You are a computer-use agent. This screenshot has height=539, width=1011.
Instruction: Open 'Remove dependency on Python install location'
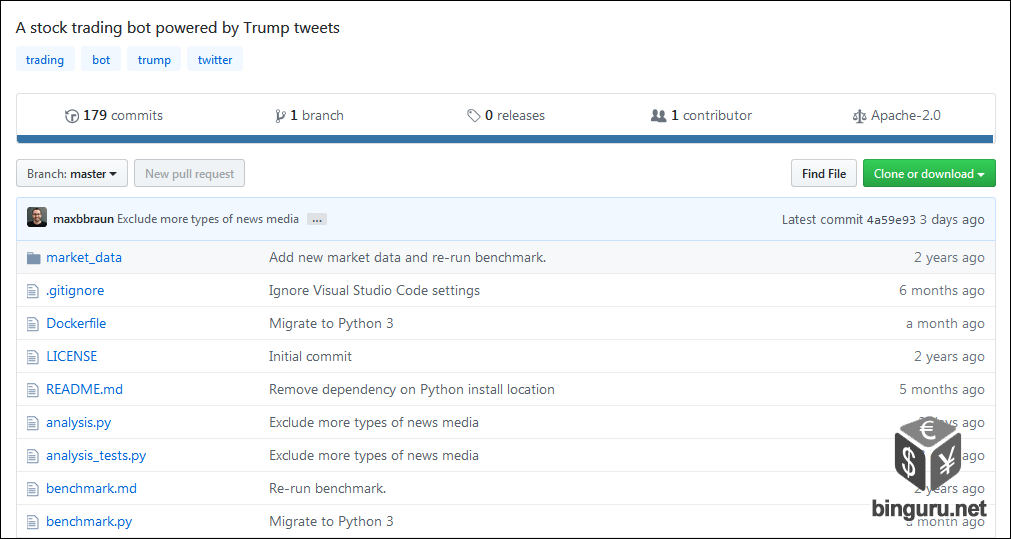click(x=411, y=389)
